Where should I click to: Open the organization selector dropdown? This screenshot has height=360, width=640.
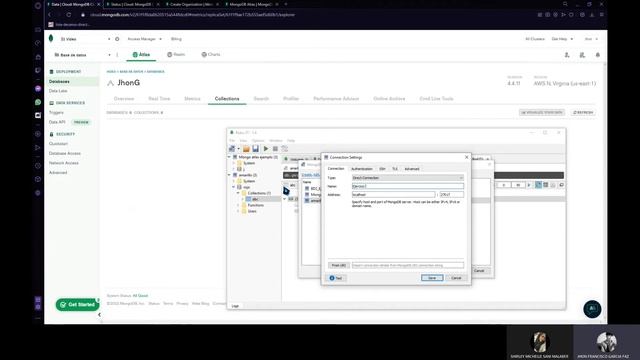coord(83,39)
